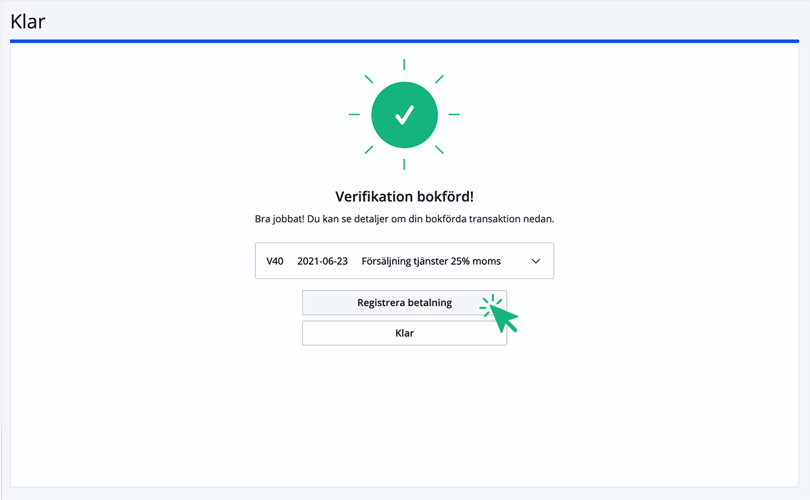
Task: Click the Klar page title
Action: pos(28,21)
